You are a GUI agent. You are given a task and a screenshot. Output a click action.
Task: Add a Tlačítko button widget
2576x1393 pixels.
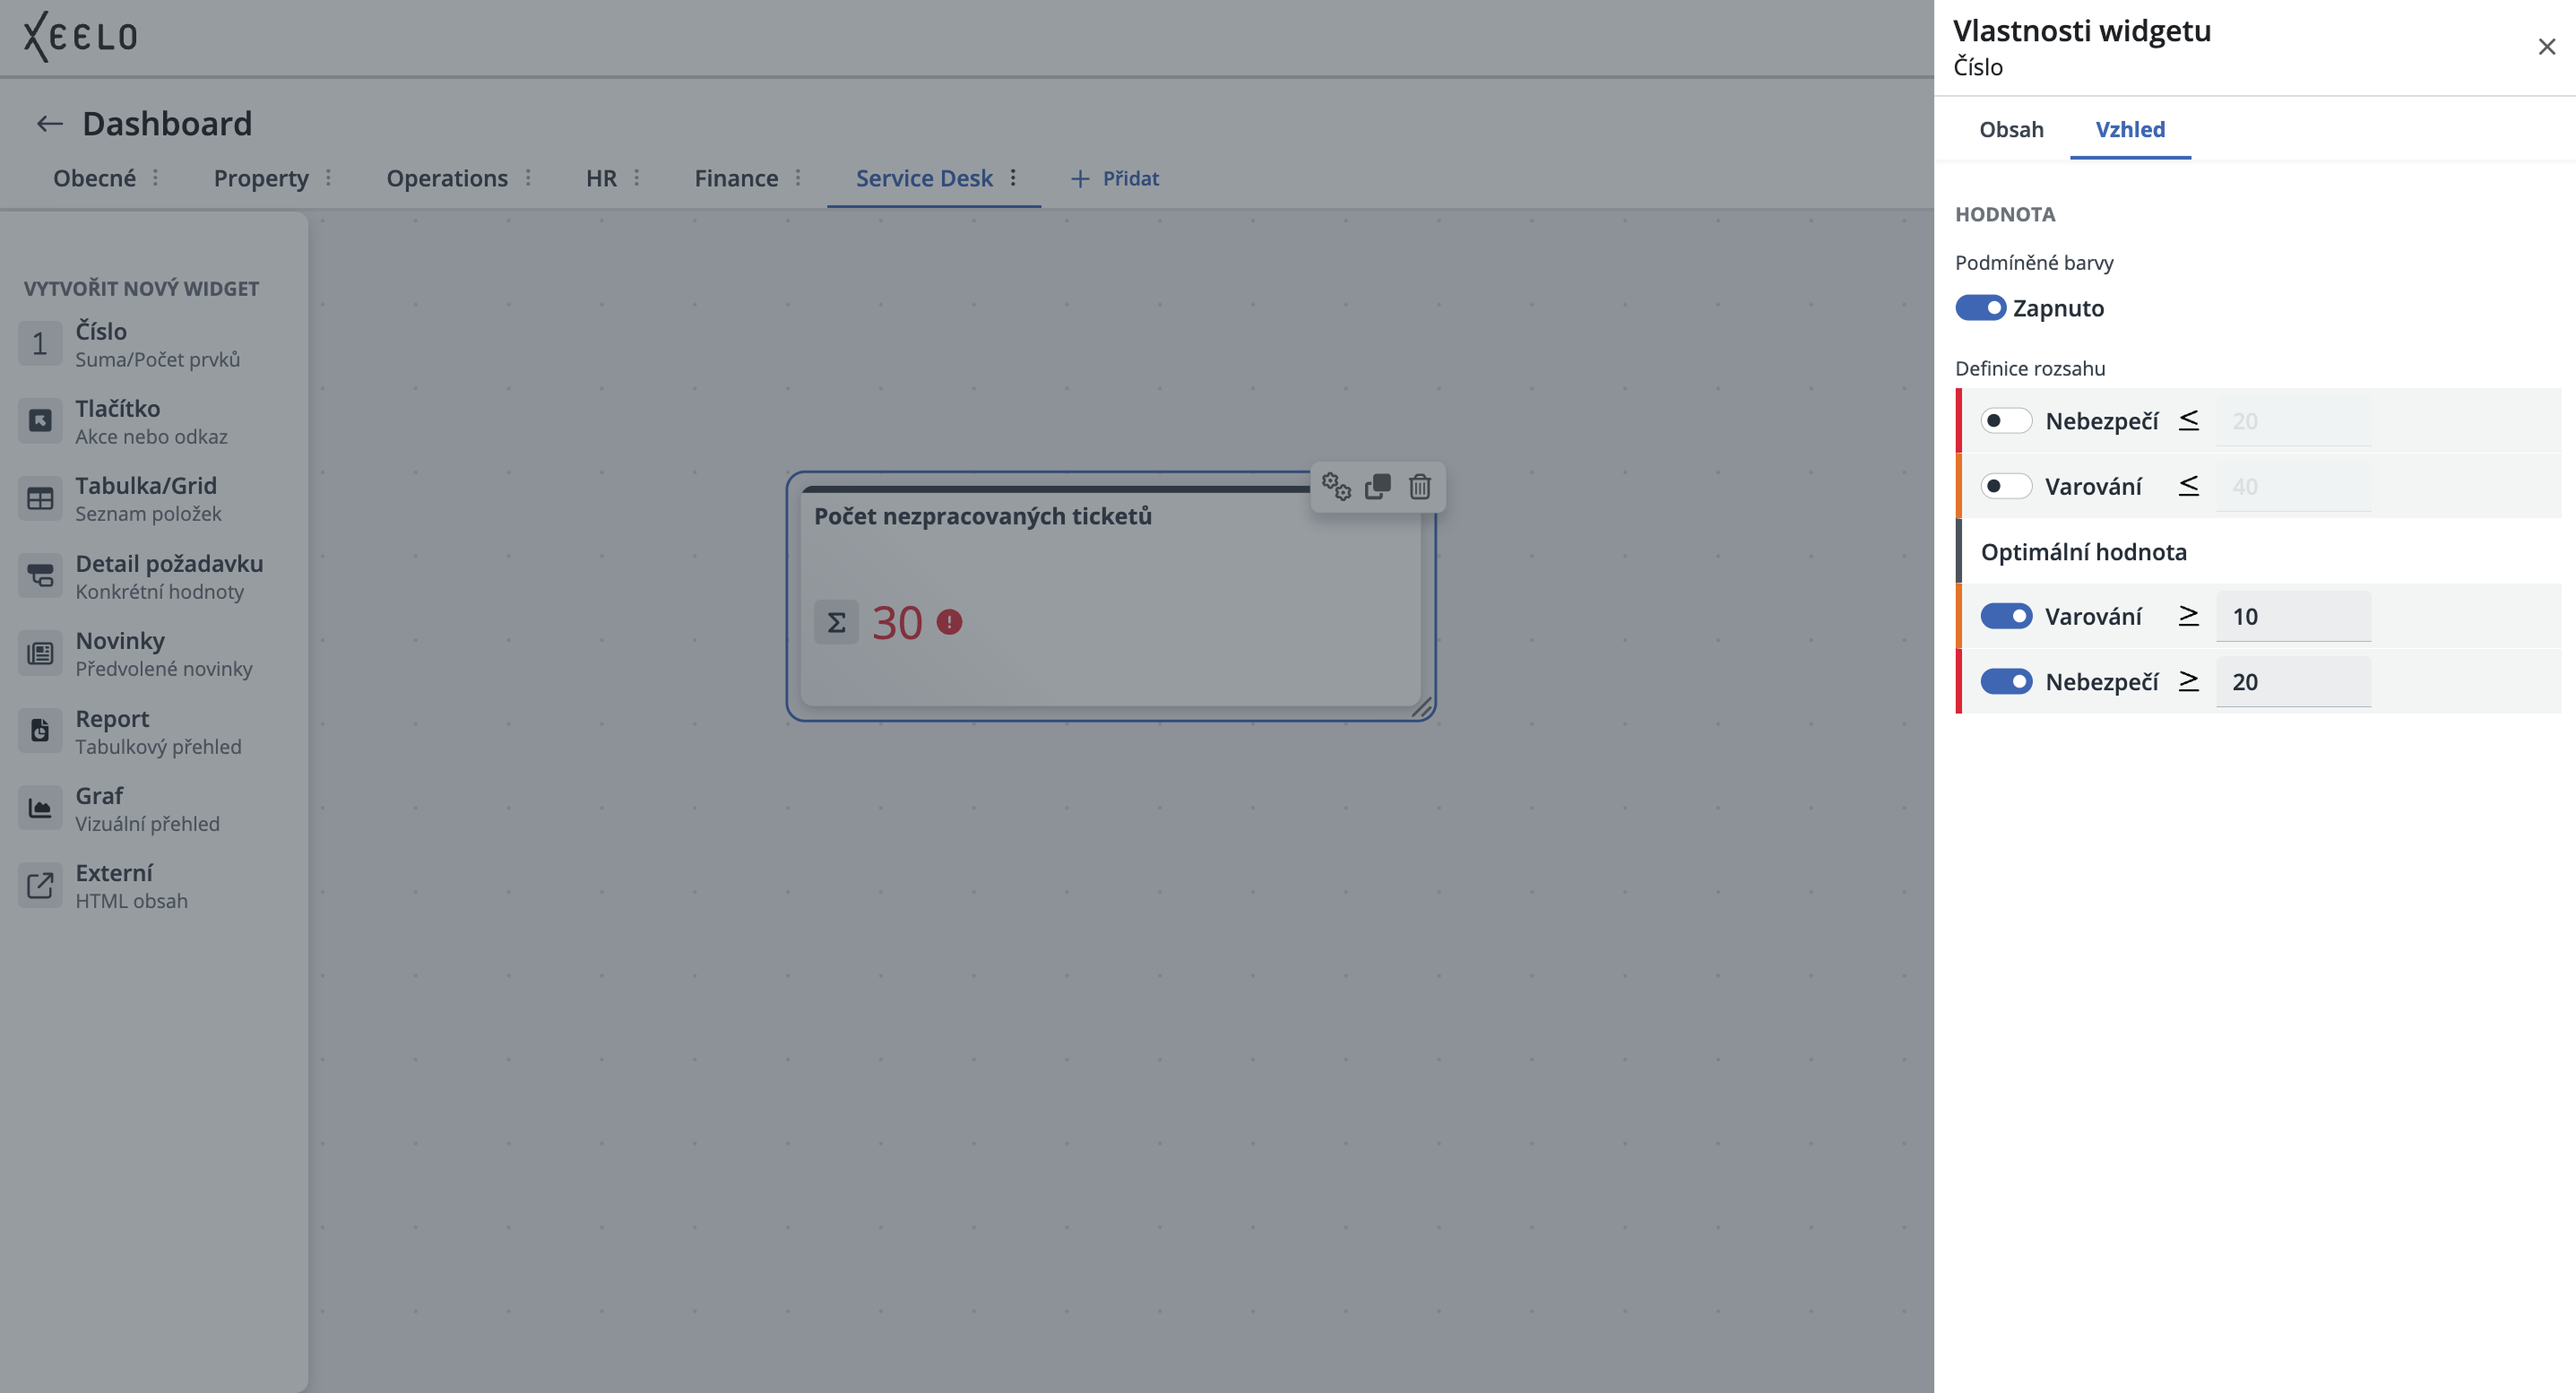click(x=154, y=421)
